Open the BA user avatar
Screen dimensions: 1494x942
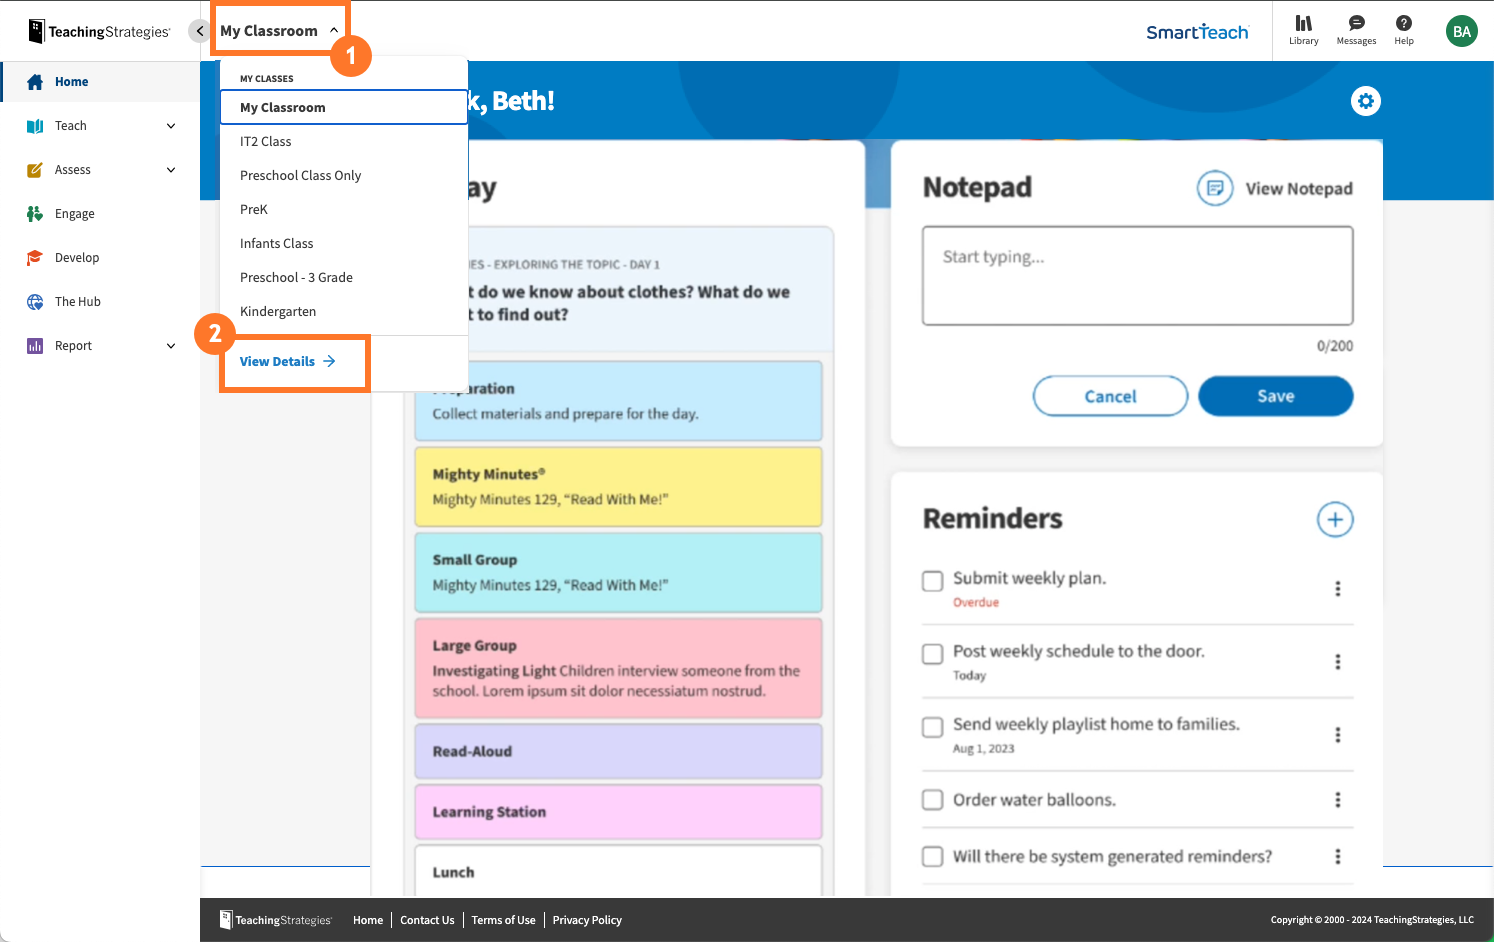point(1461,31)
